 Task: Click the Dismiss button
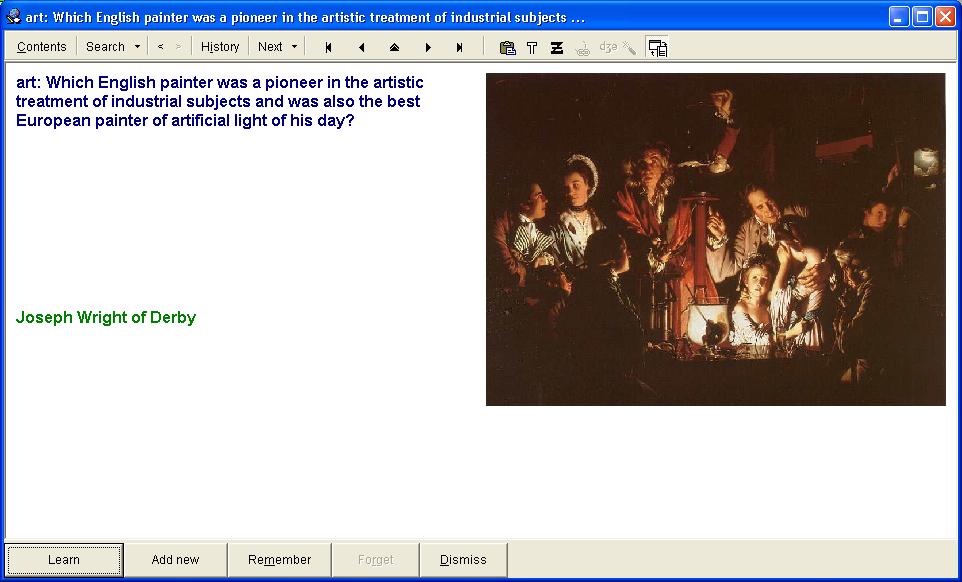(463, 560)
